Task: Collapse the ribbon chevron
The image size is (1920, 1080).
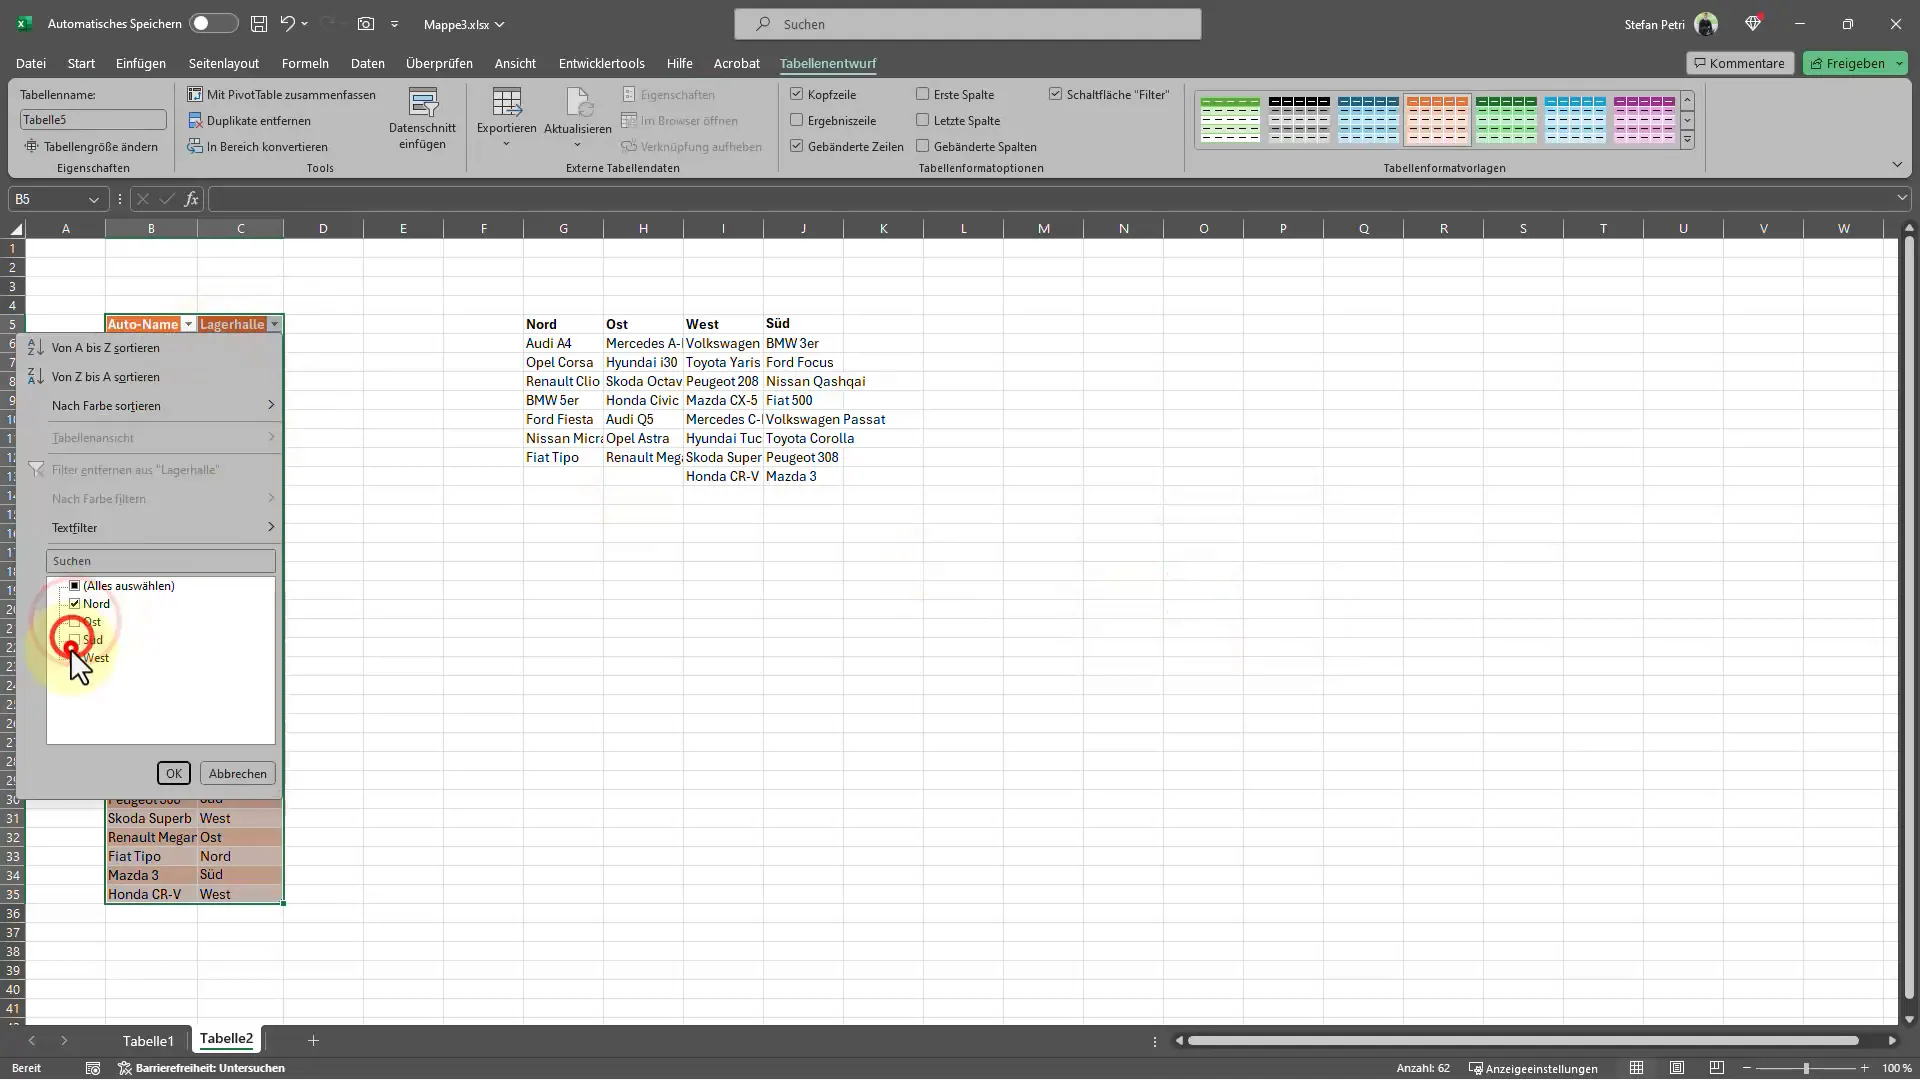Action: click(1897, 165)
